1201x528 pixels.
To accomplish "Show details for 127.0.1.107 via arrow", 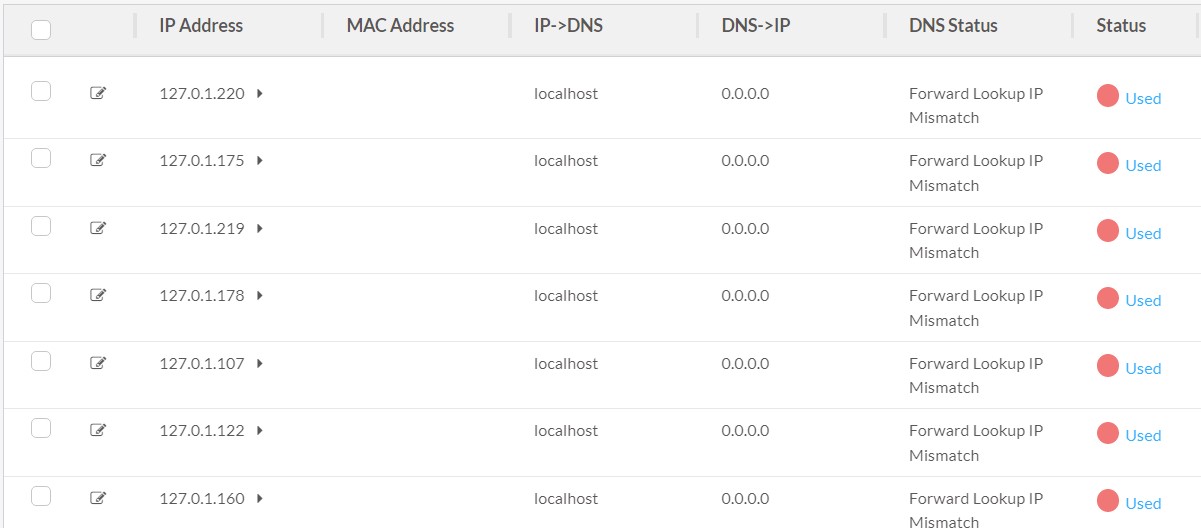I will tap(260, 364).
